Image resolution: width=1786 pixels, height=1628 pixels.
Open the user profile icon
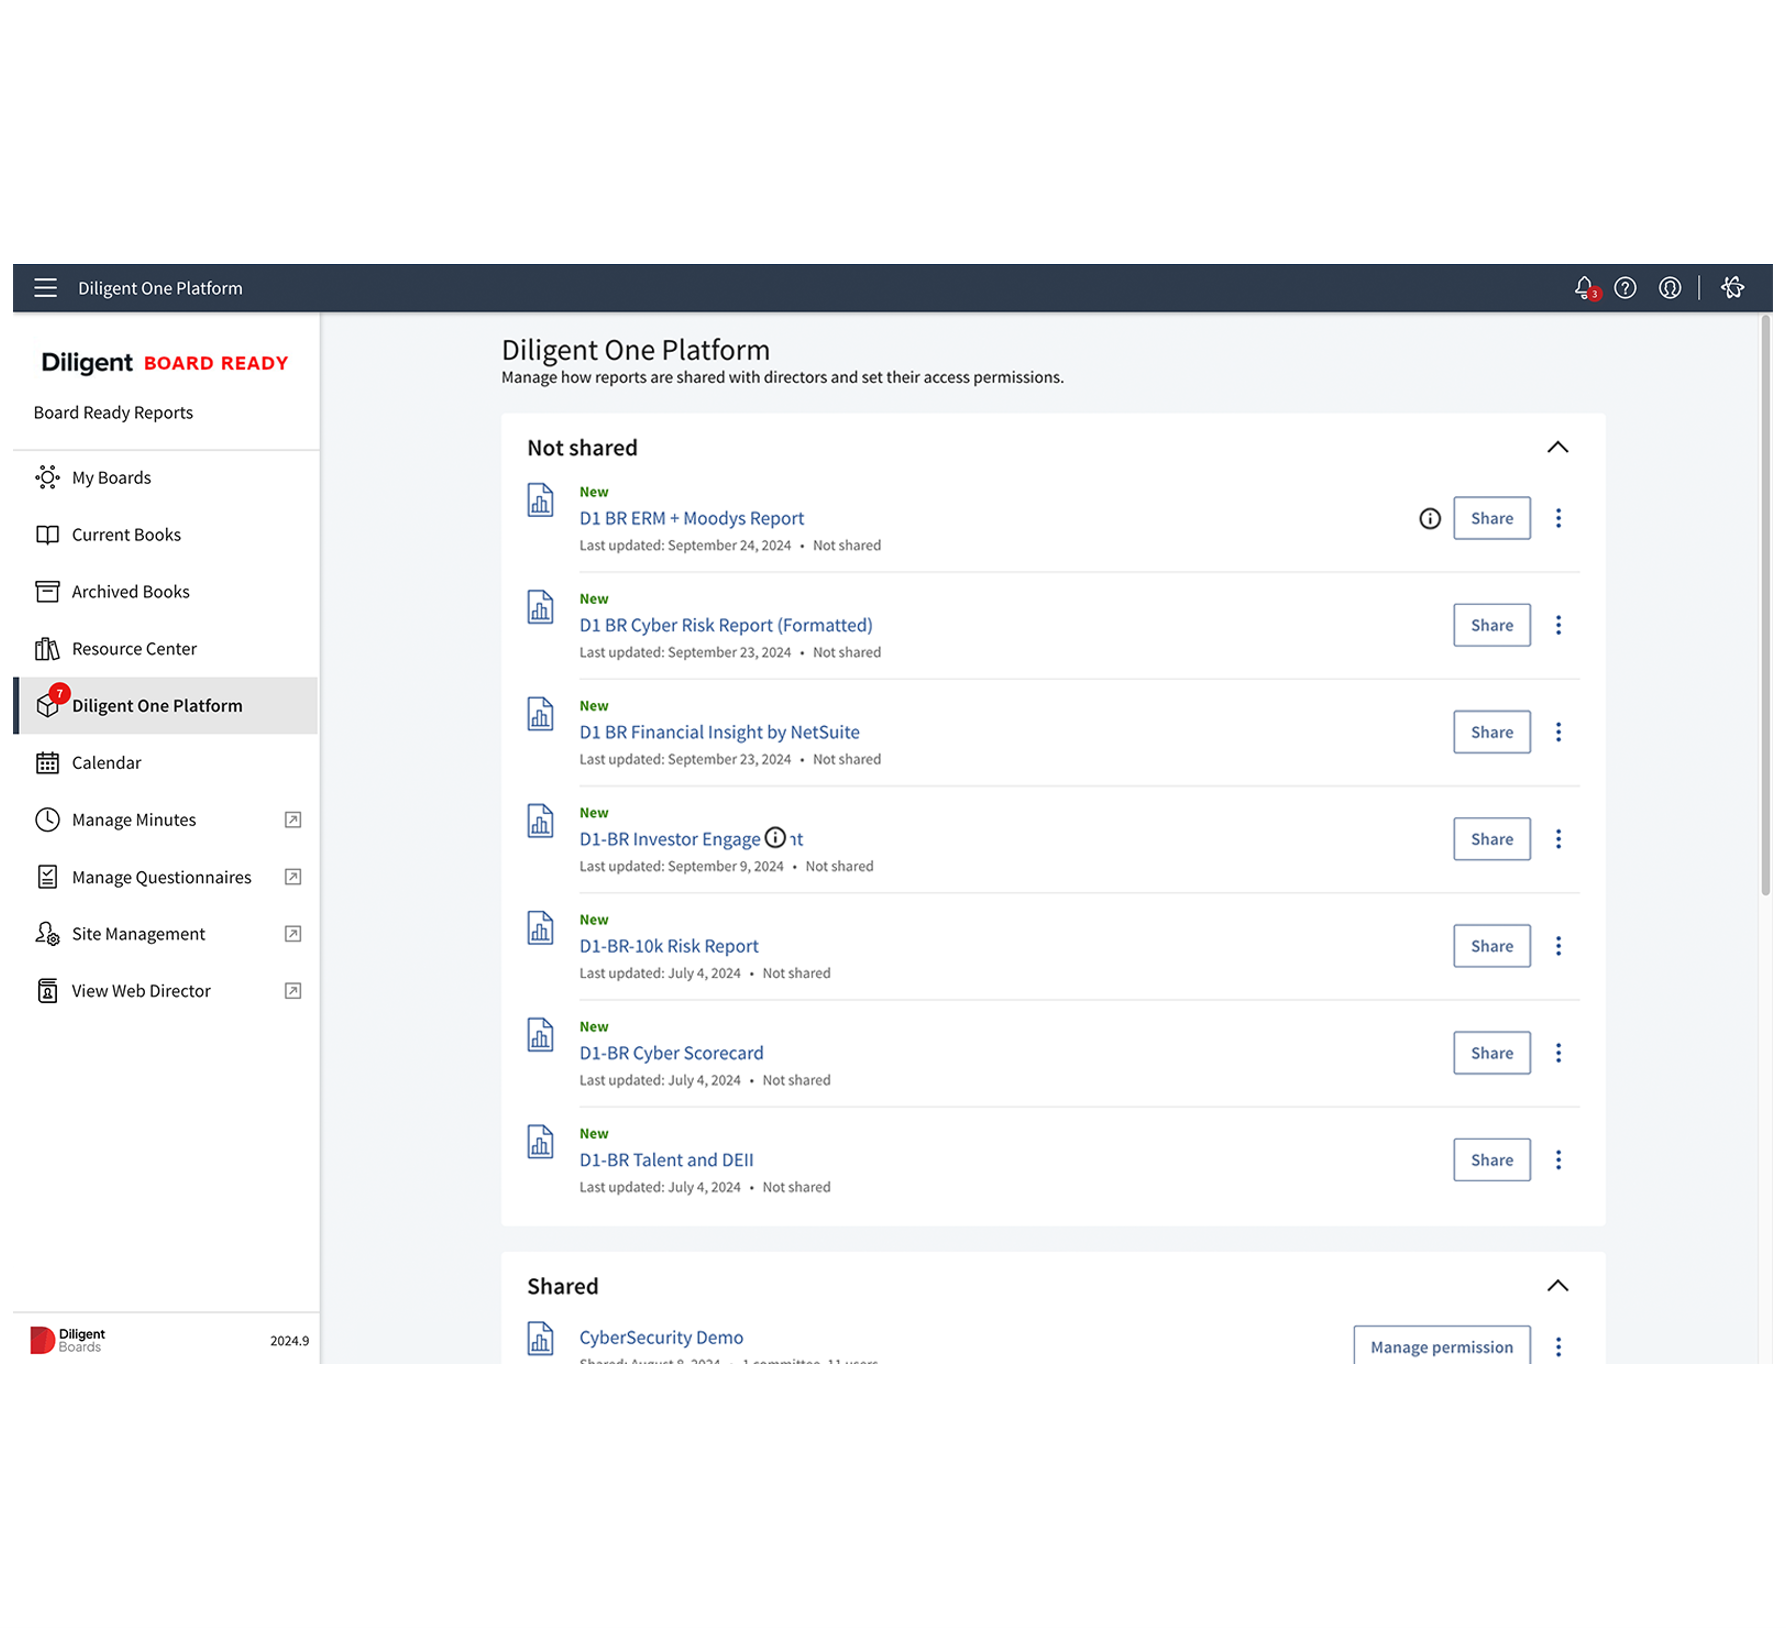click(1670, 288)
